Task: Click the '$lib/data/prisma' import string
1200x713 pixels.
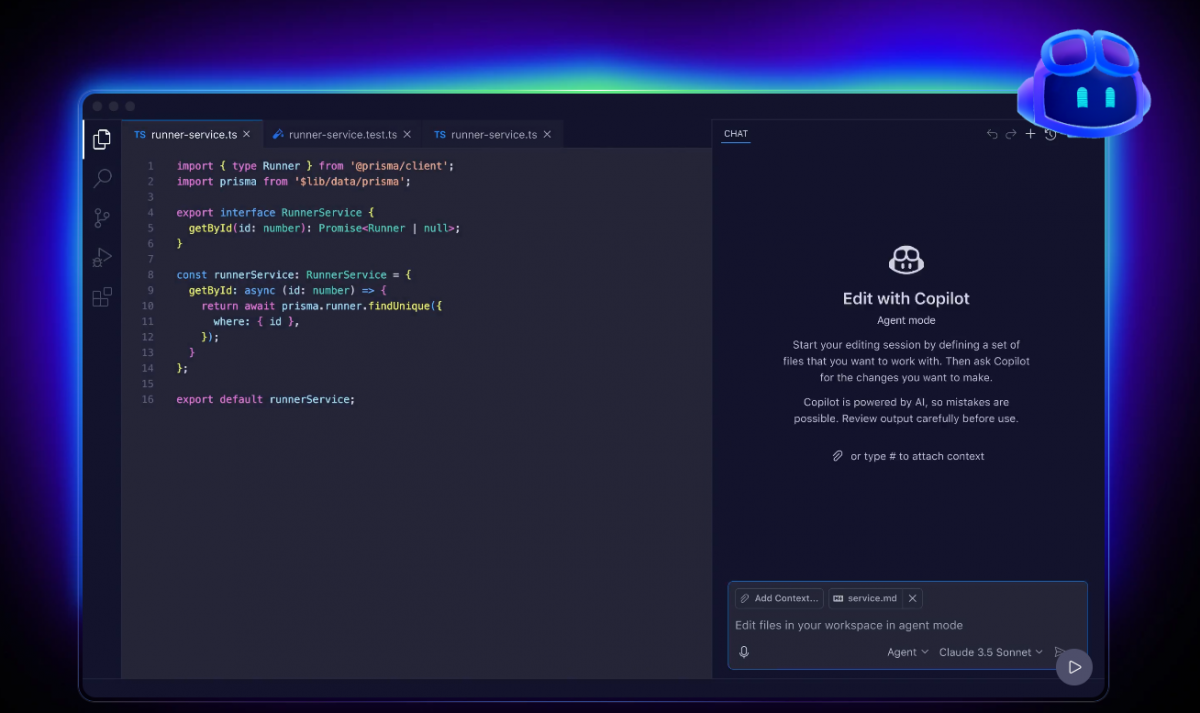Action: tap(352, 182)
